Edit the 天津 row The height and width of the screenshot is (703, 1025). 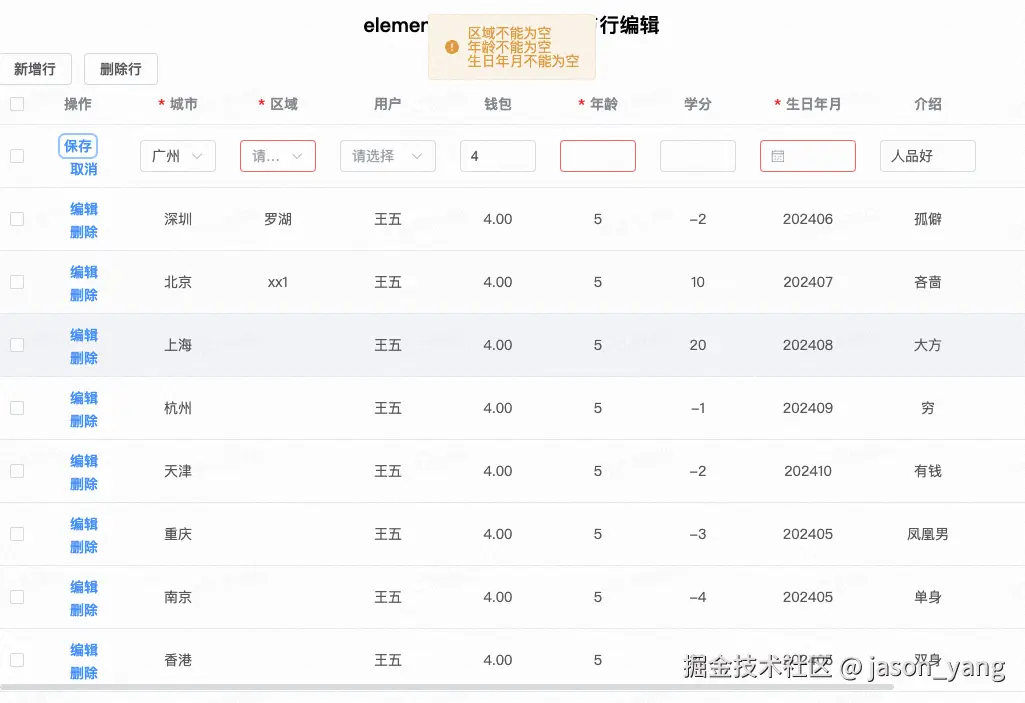tap(84, 461)
